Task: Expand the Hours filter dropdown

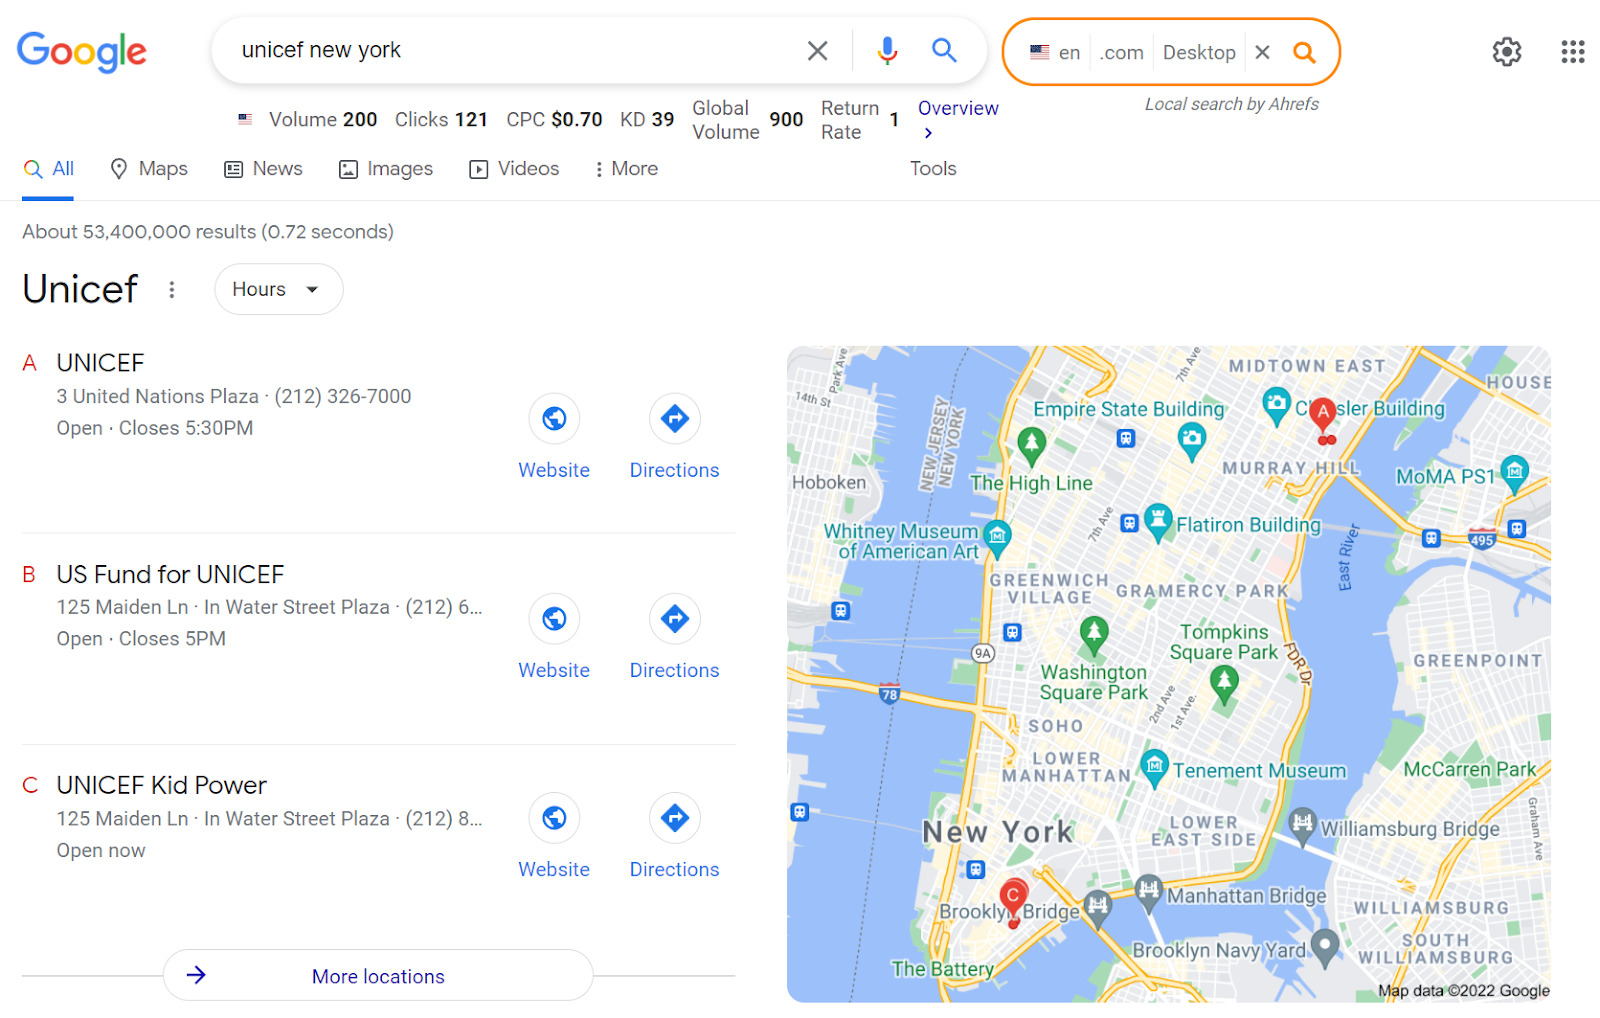Action: [278, 289]
